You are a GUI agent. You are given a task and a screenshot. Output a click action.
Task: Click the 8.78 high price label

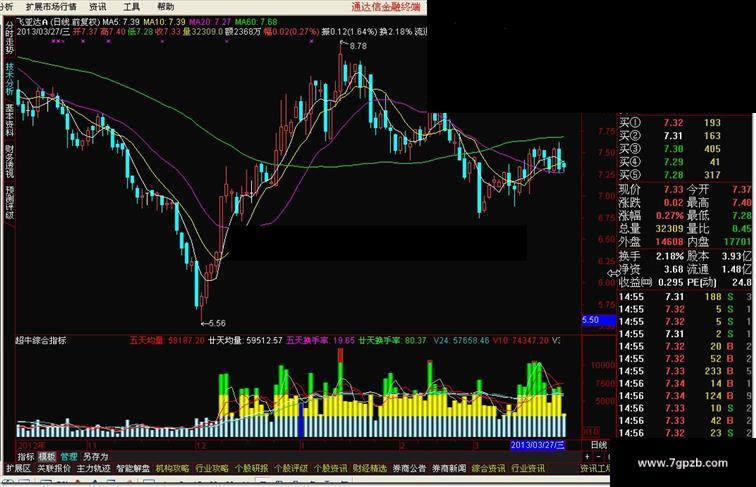pyautogui.click(x=358, y=46)
